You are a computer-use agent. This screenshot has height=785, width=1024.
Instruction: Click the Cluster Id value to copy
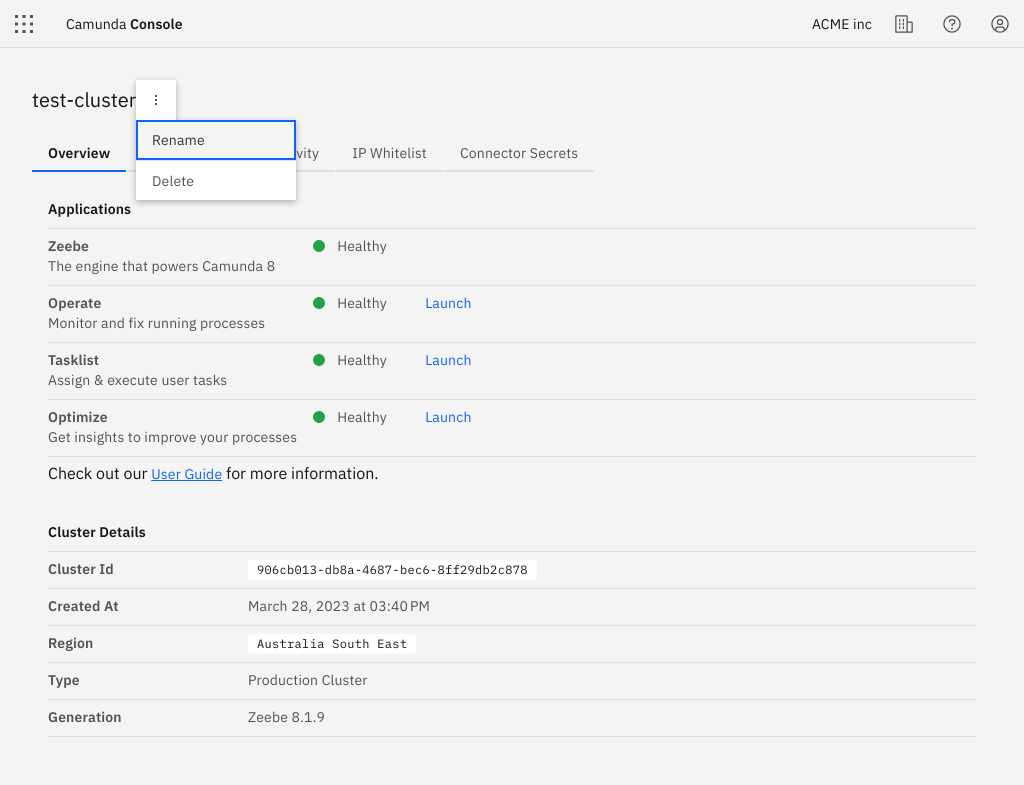point(392,570)
